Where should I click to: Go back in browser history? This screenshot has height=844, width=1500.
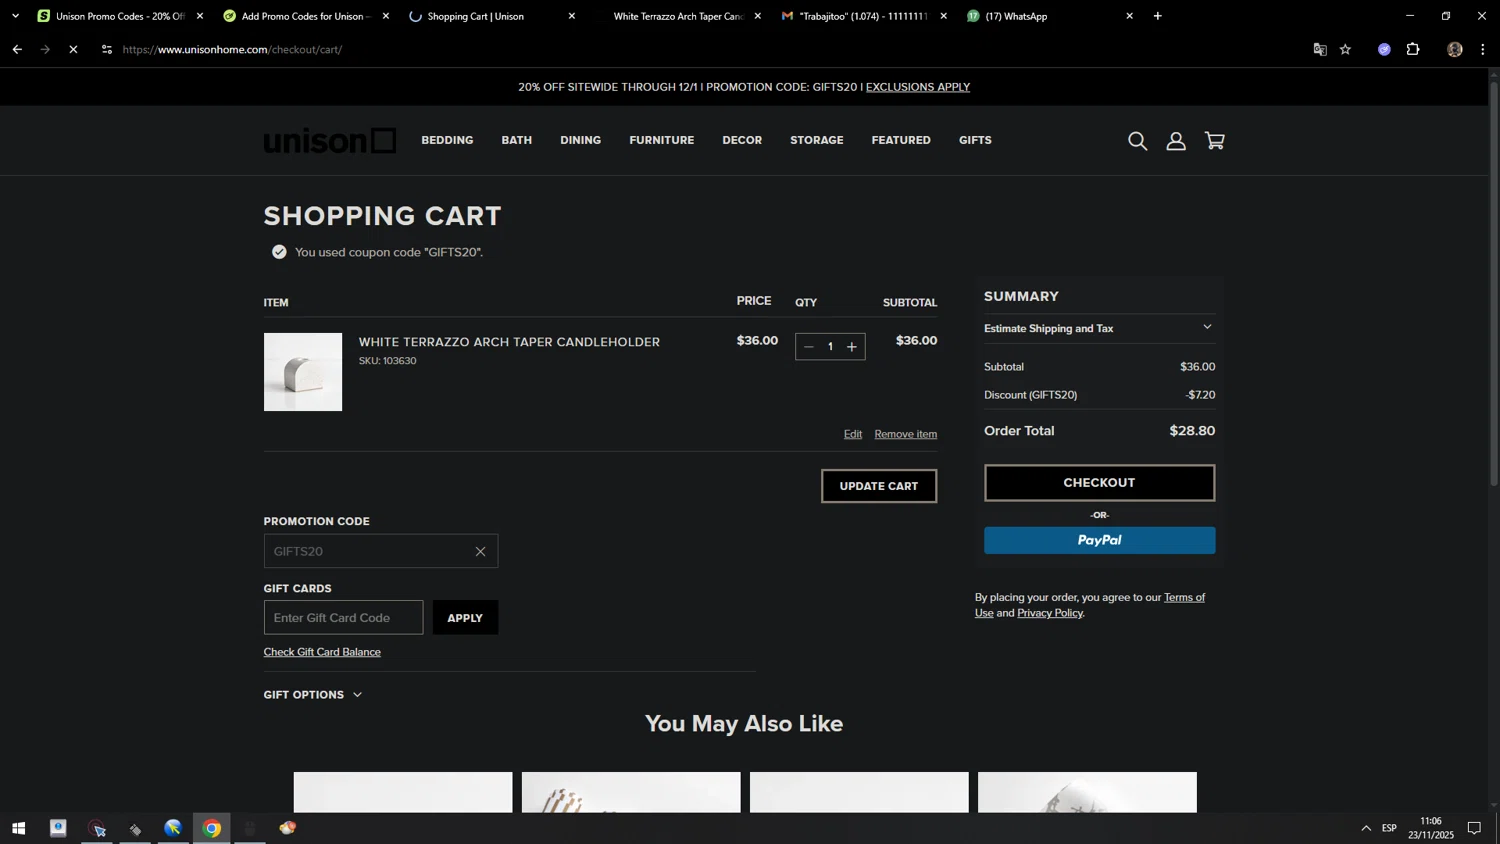click(x=17, y=49)
